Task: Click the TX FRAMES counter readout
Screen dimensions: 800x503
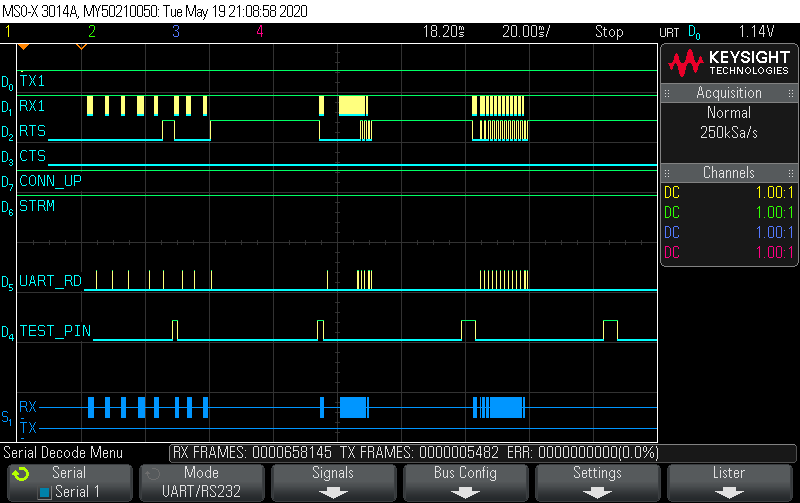Action: [419, 453]
